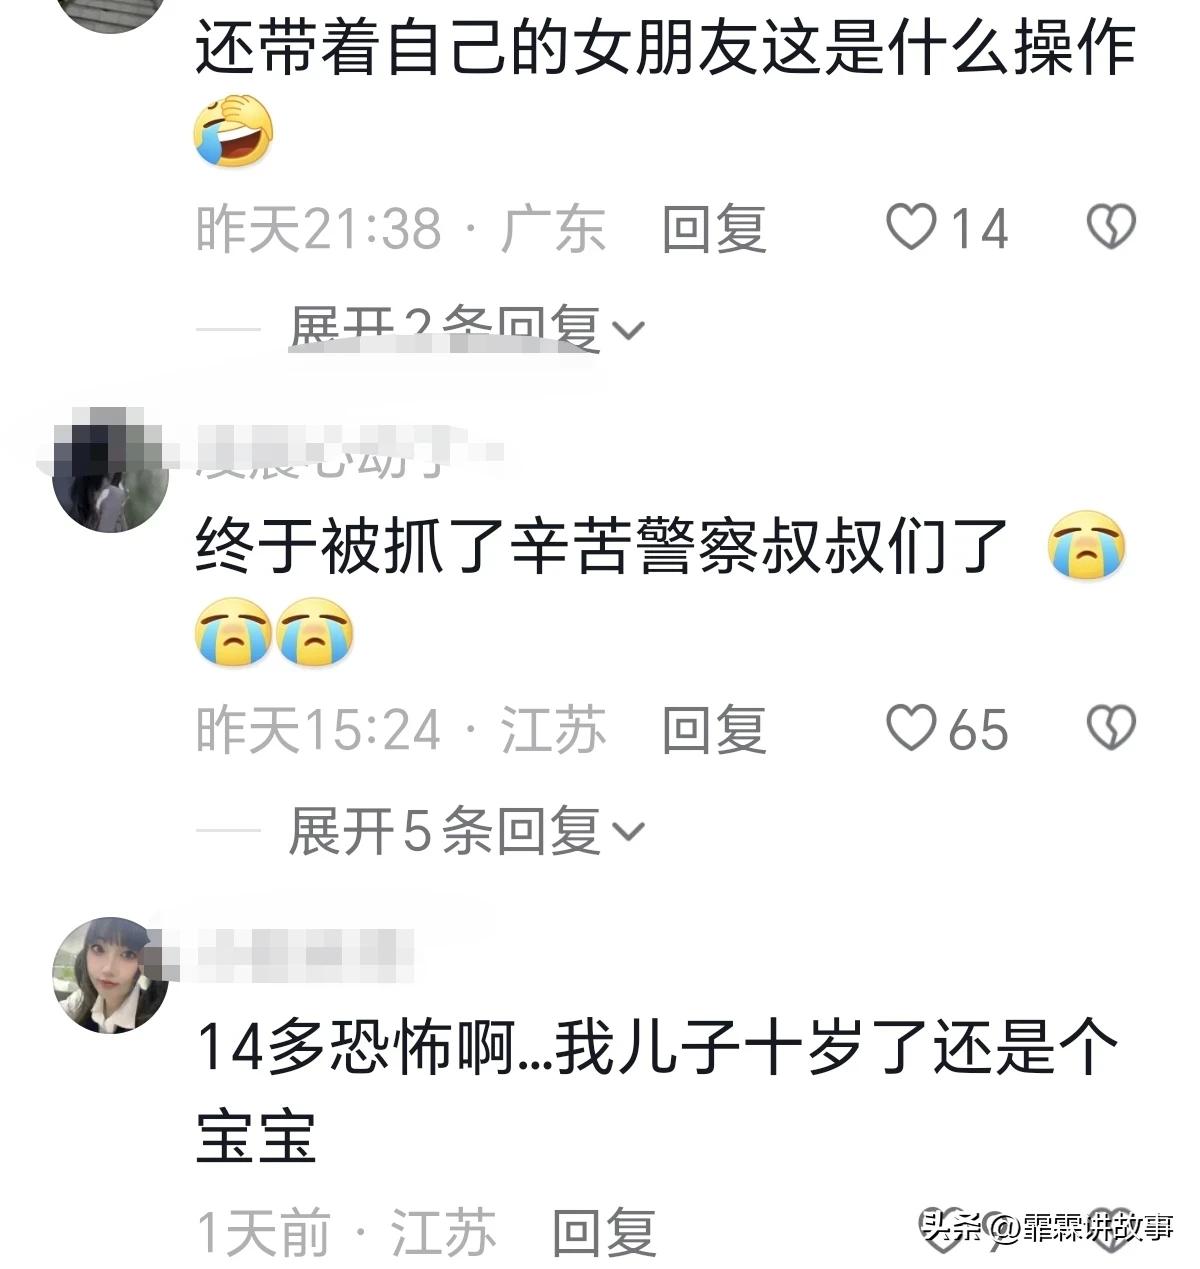Click the 头条 @霏霖讲故事 watermark

point(1047,1227)
